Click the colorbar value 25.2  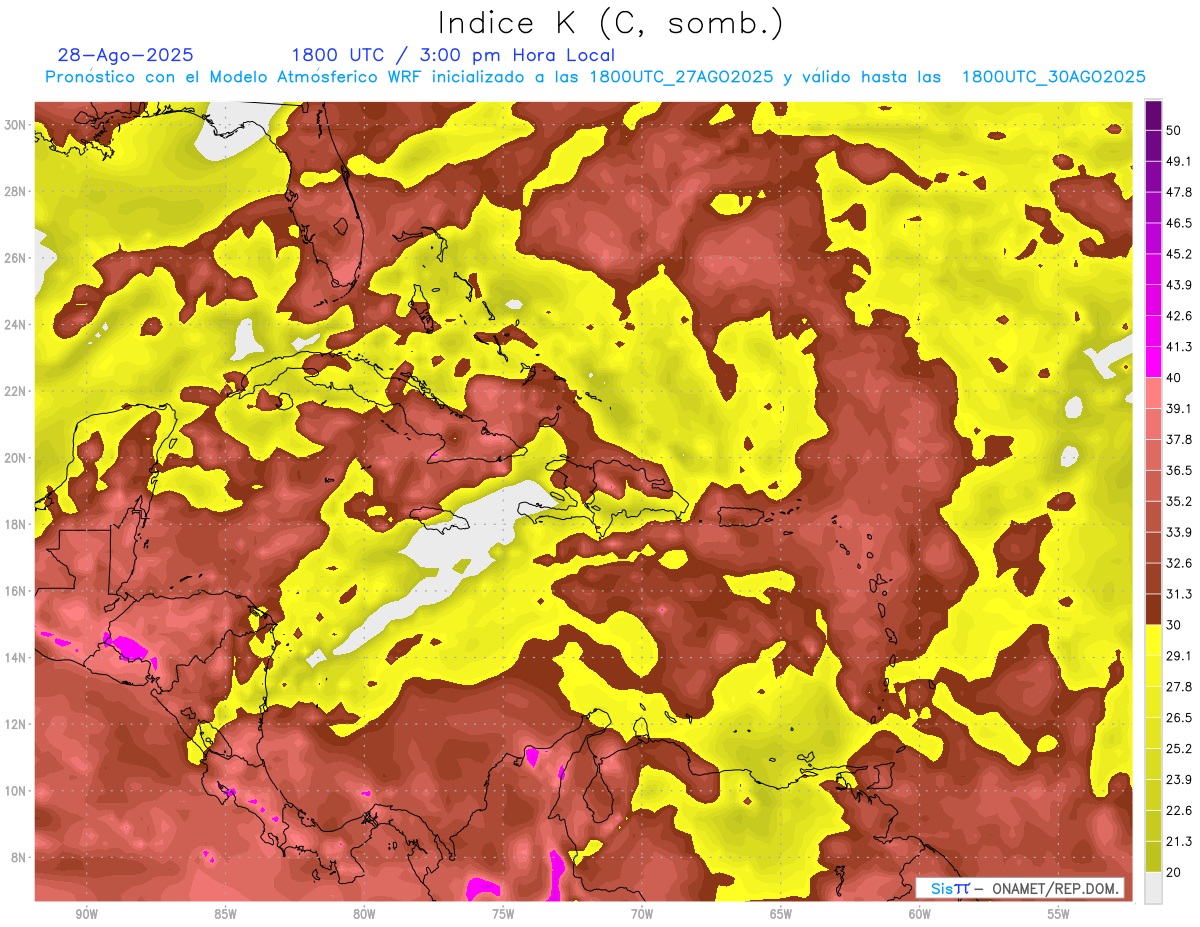point(1179,748)
